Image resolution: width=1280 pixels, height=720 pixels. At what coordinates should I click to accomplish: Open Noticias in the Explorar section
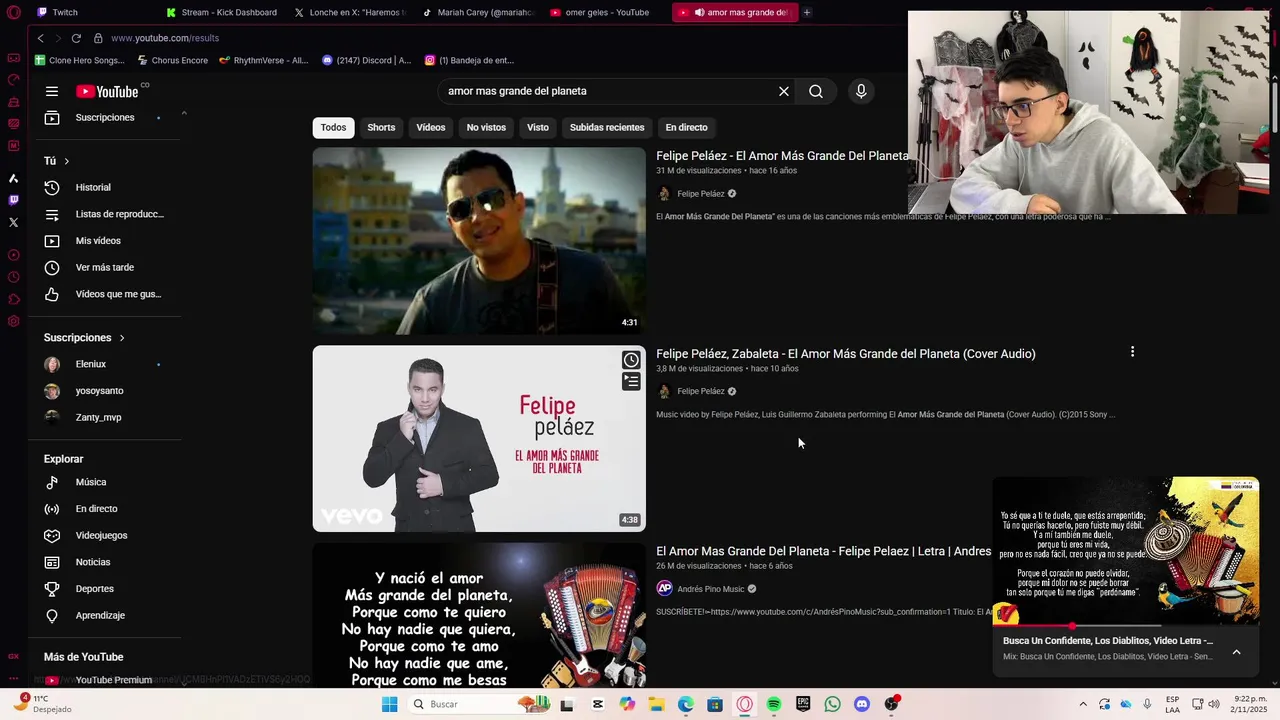[104, 562]
